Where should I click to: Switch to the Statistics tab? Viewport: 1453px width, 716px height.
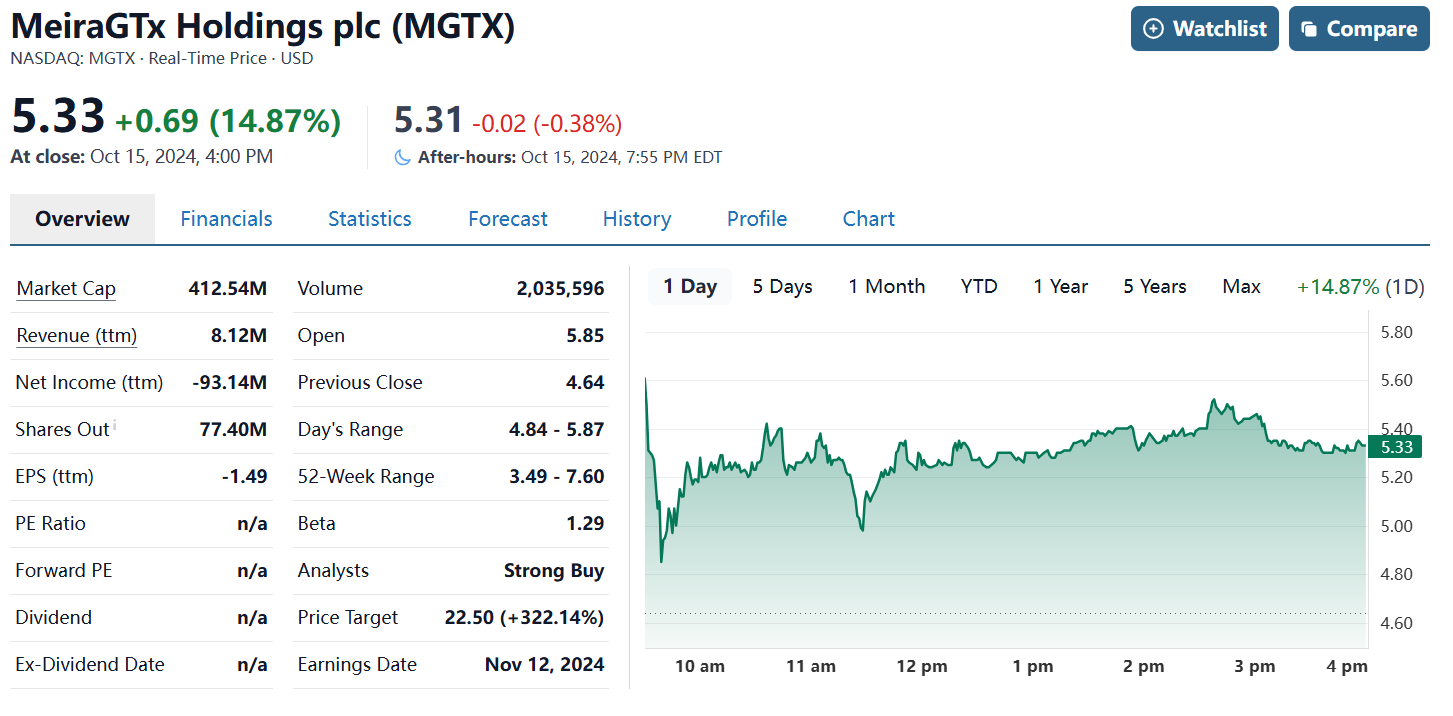point(369,219)
